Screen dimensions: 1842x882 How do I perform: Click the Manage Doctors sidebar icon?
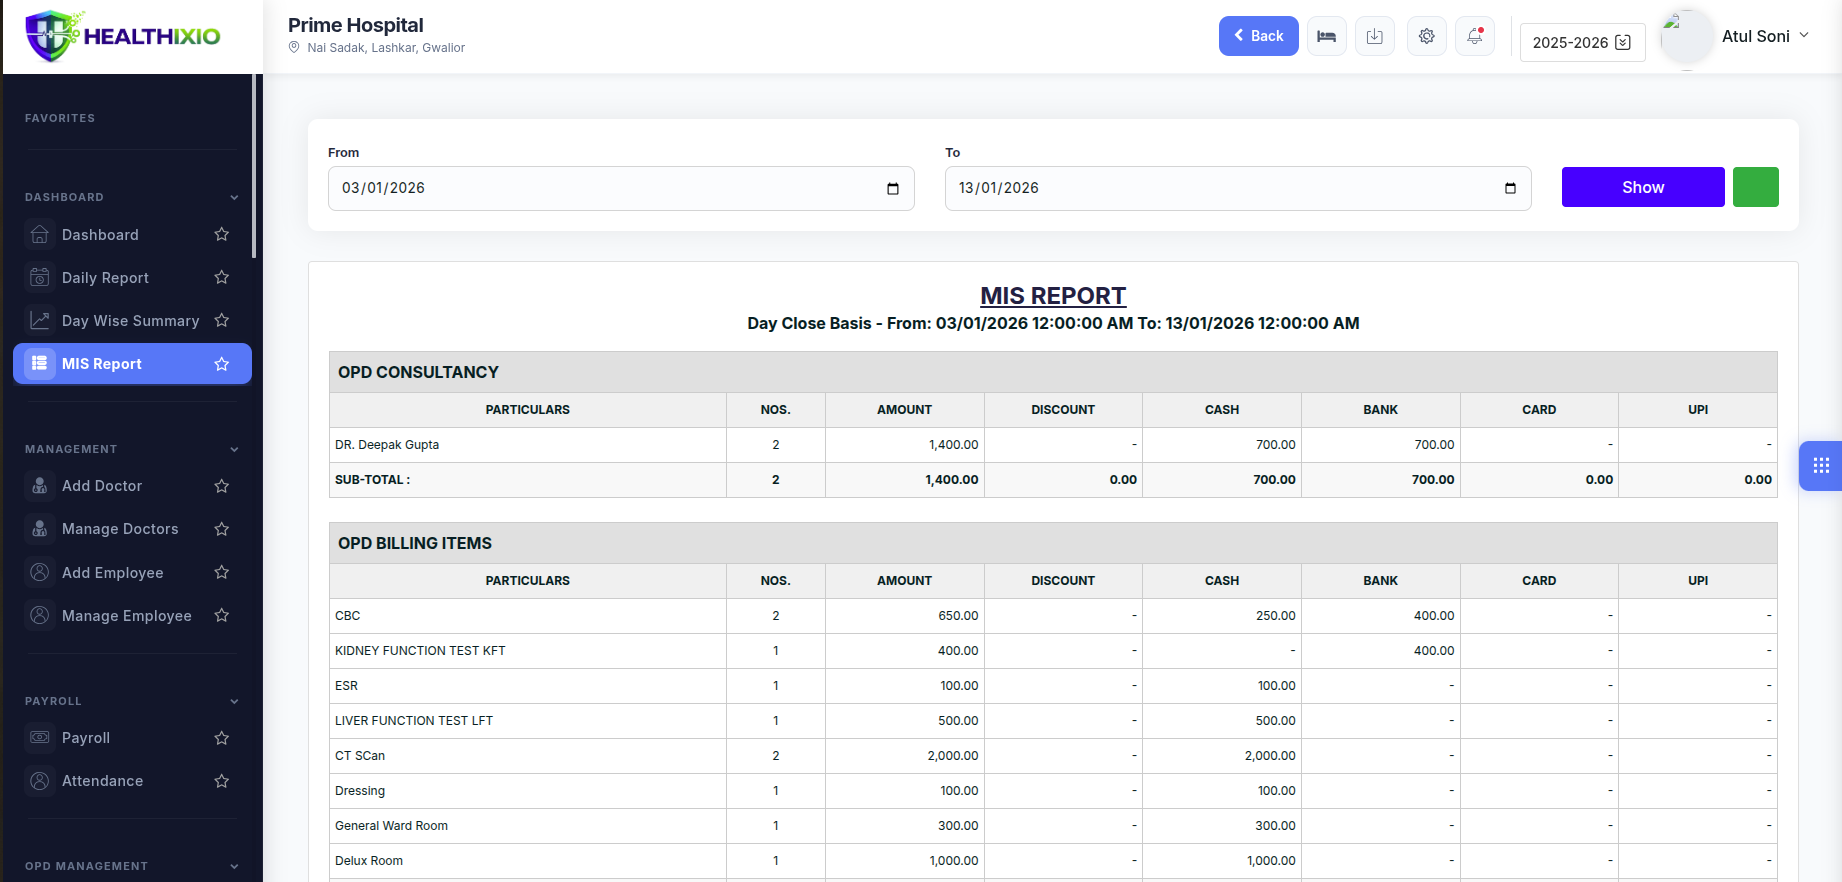click(40, 528)
